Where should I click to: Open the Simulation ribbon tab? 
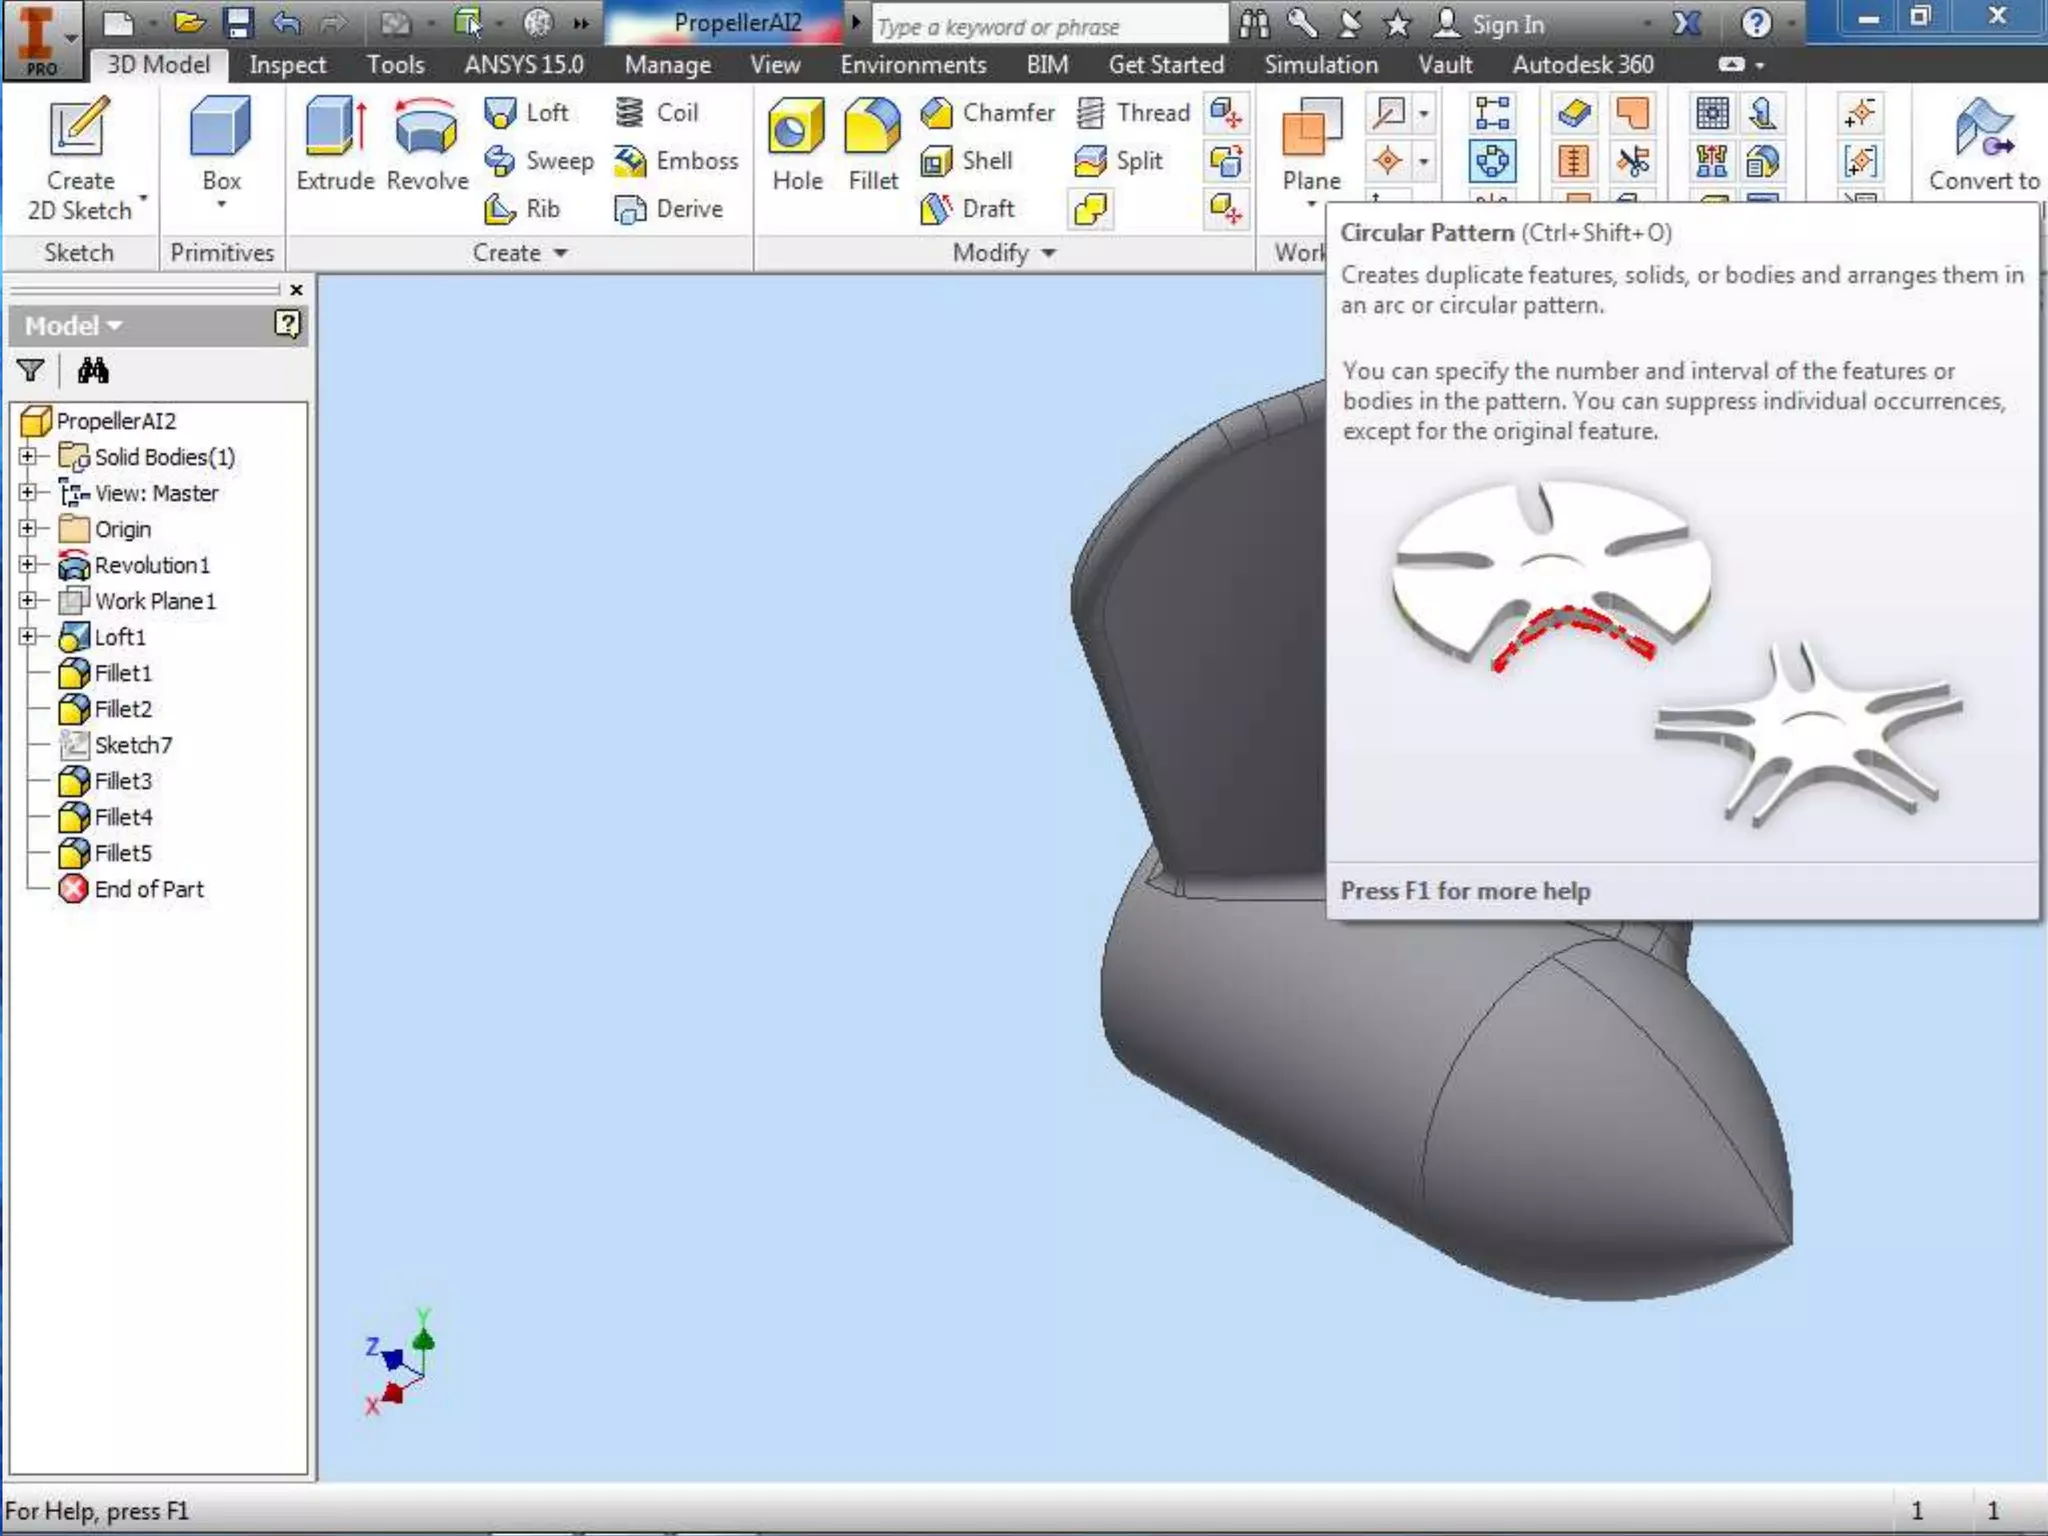tap(1320, 65)
